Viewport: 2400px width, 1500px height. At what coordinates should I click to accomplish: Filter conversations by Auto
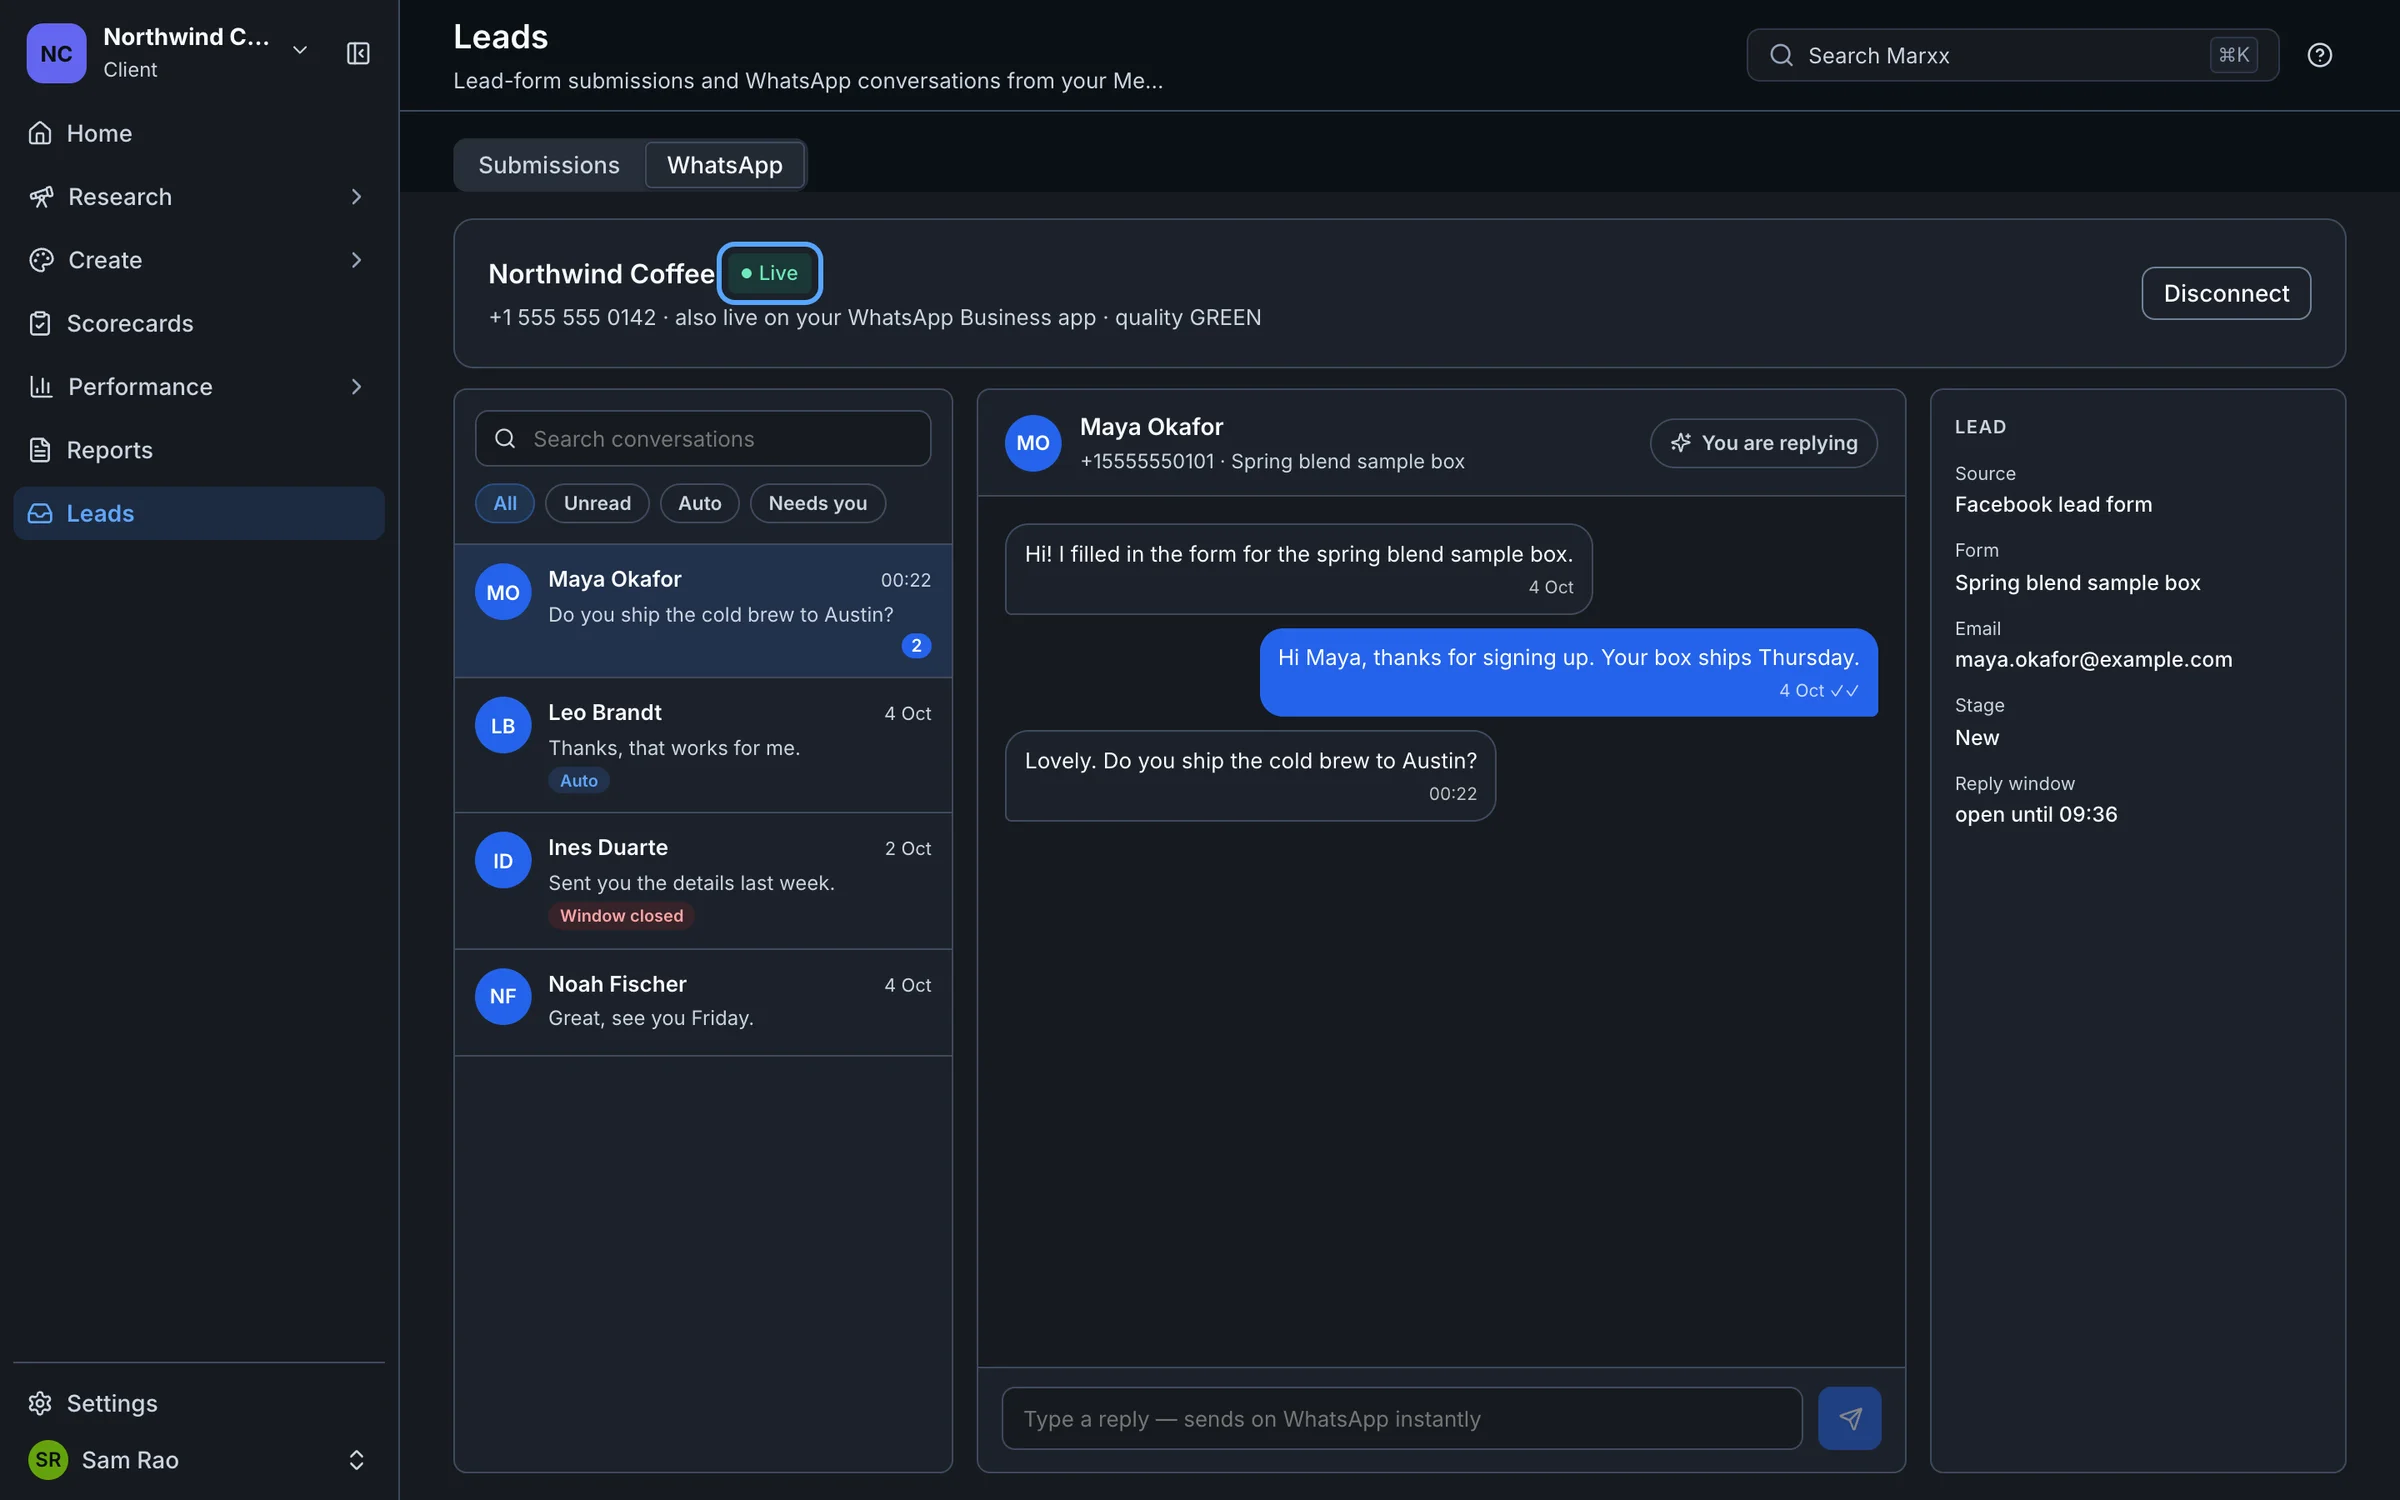(700, 503)
